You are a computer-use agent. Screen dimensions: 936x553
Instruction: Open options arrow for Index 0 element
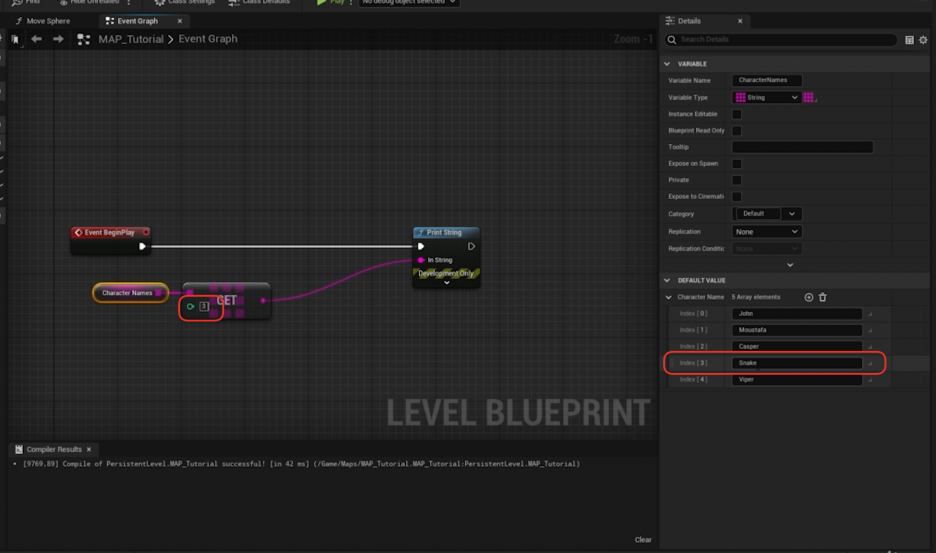870,314
